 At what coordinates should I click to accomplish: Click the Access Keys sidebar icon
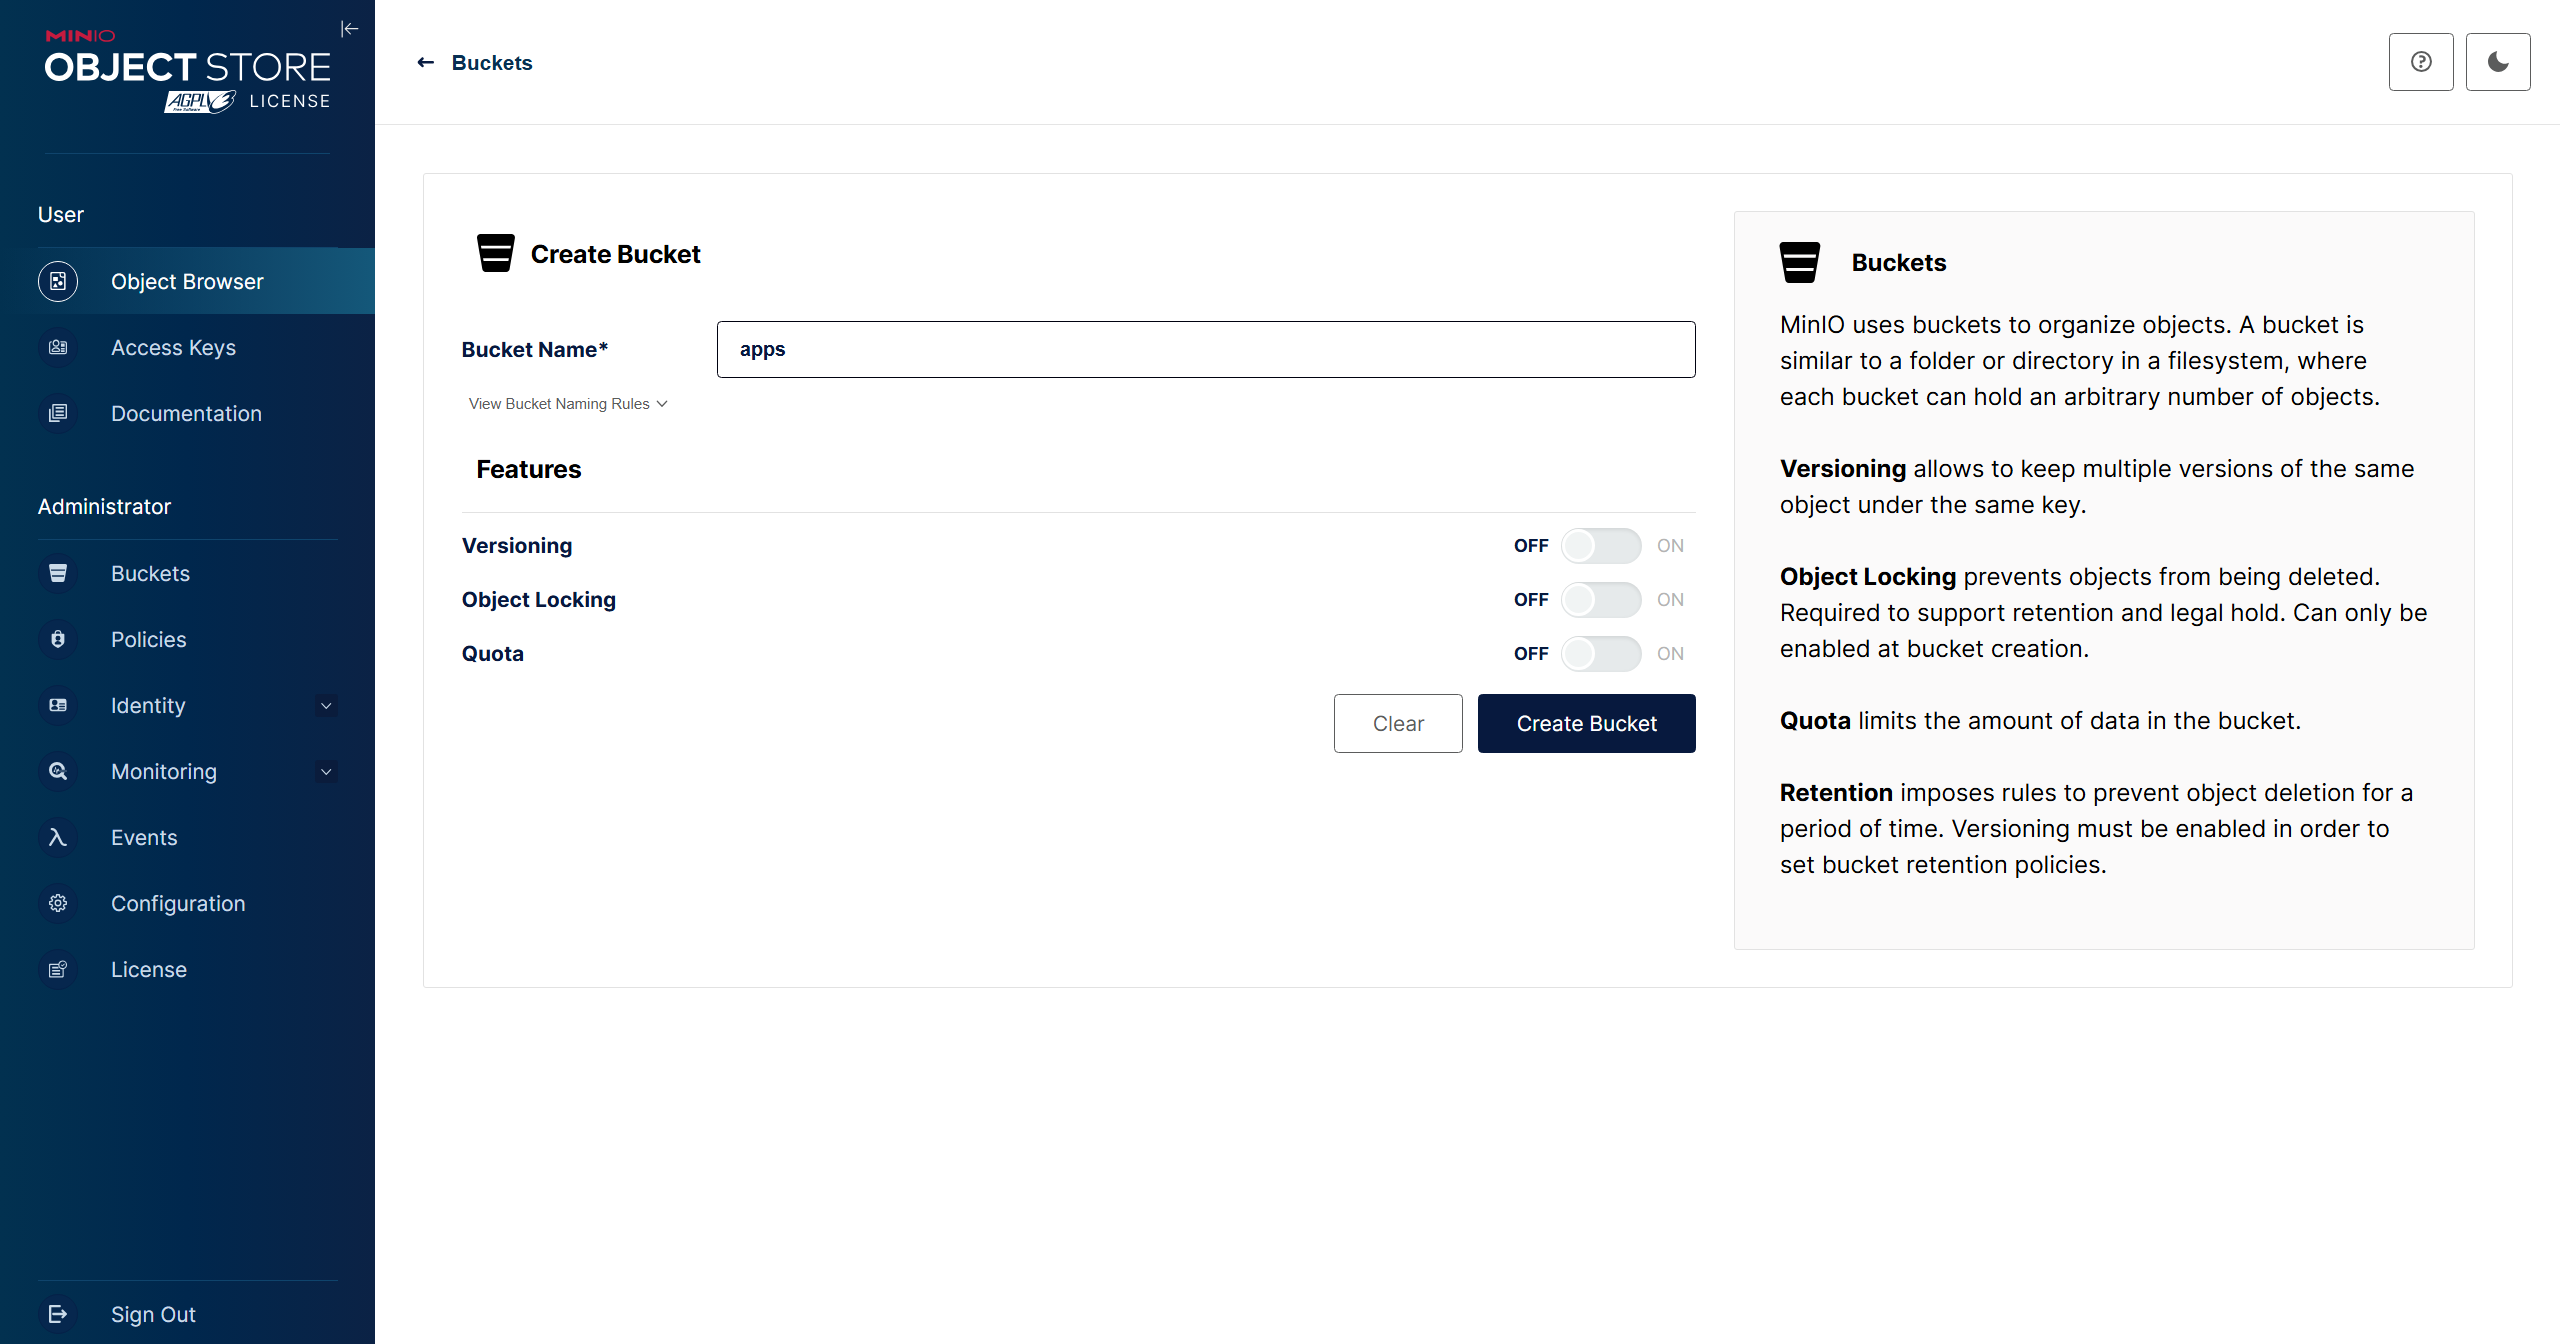[58, 348]
